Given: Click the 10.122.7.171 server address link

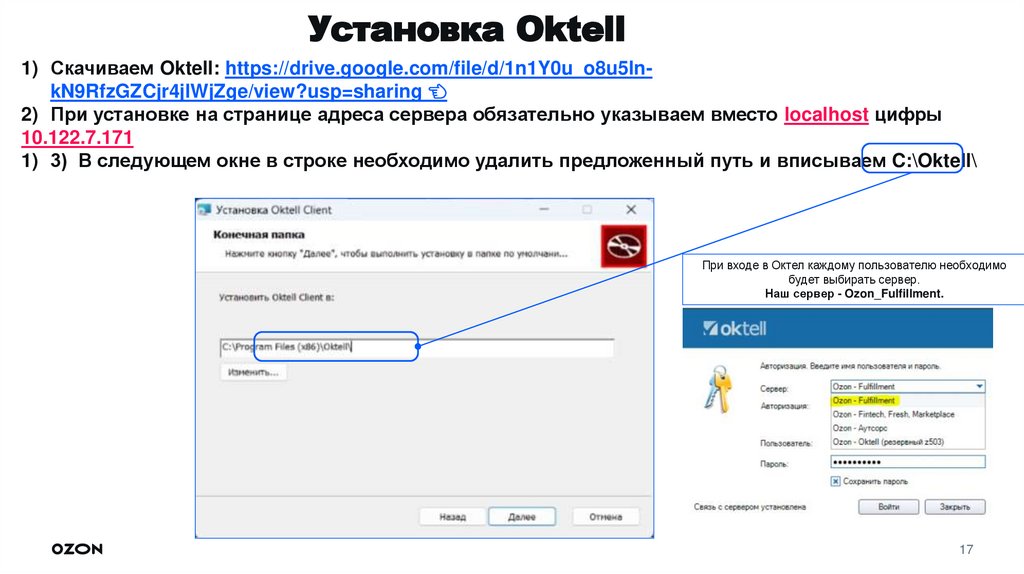Looking at the screenshot, I should tap(77, 138).
